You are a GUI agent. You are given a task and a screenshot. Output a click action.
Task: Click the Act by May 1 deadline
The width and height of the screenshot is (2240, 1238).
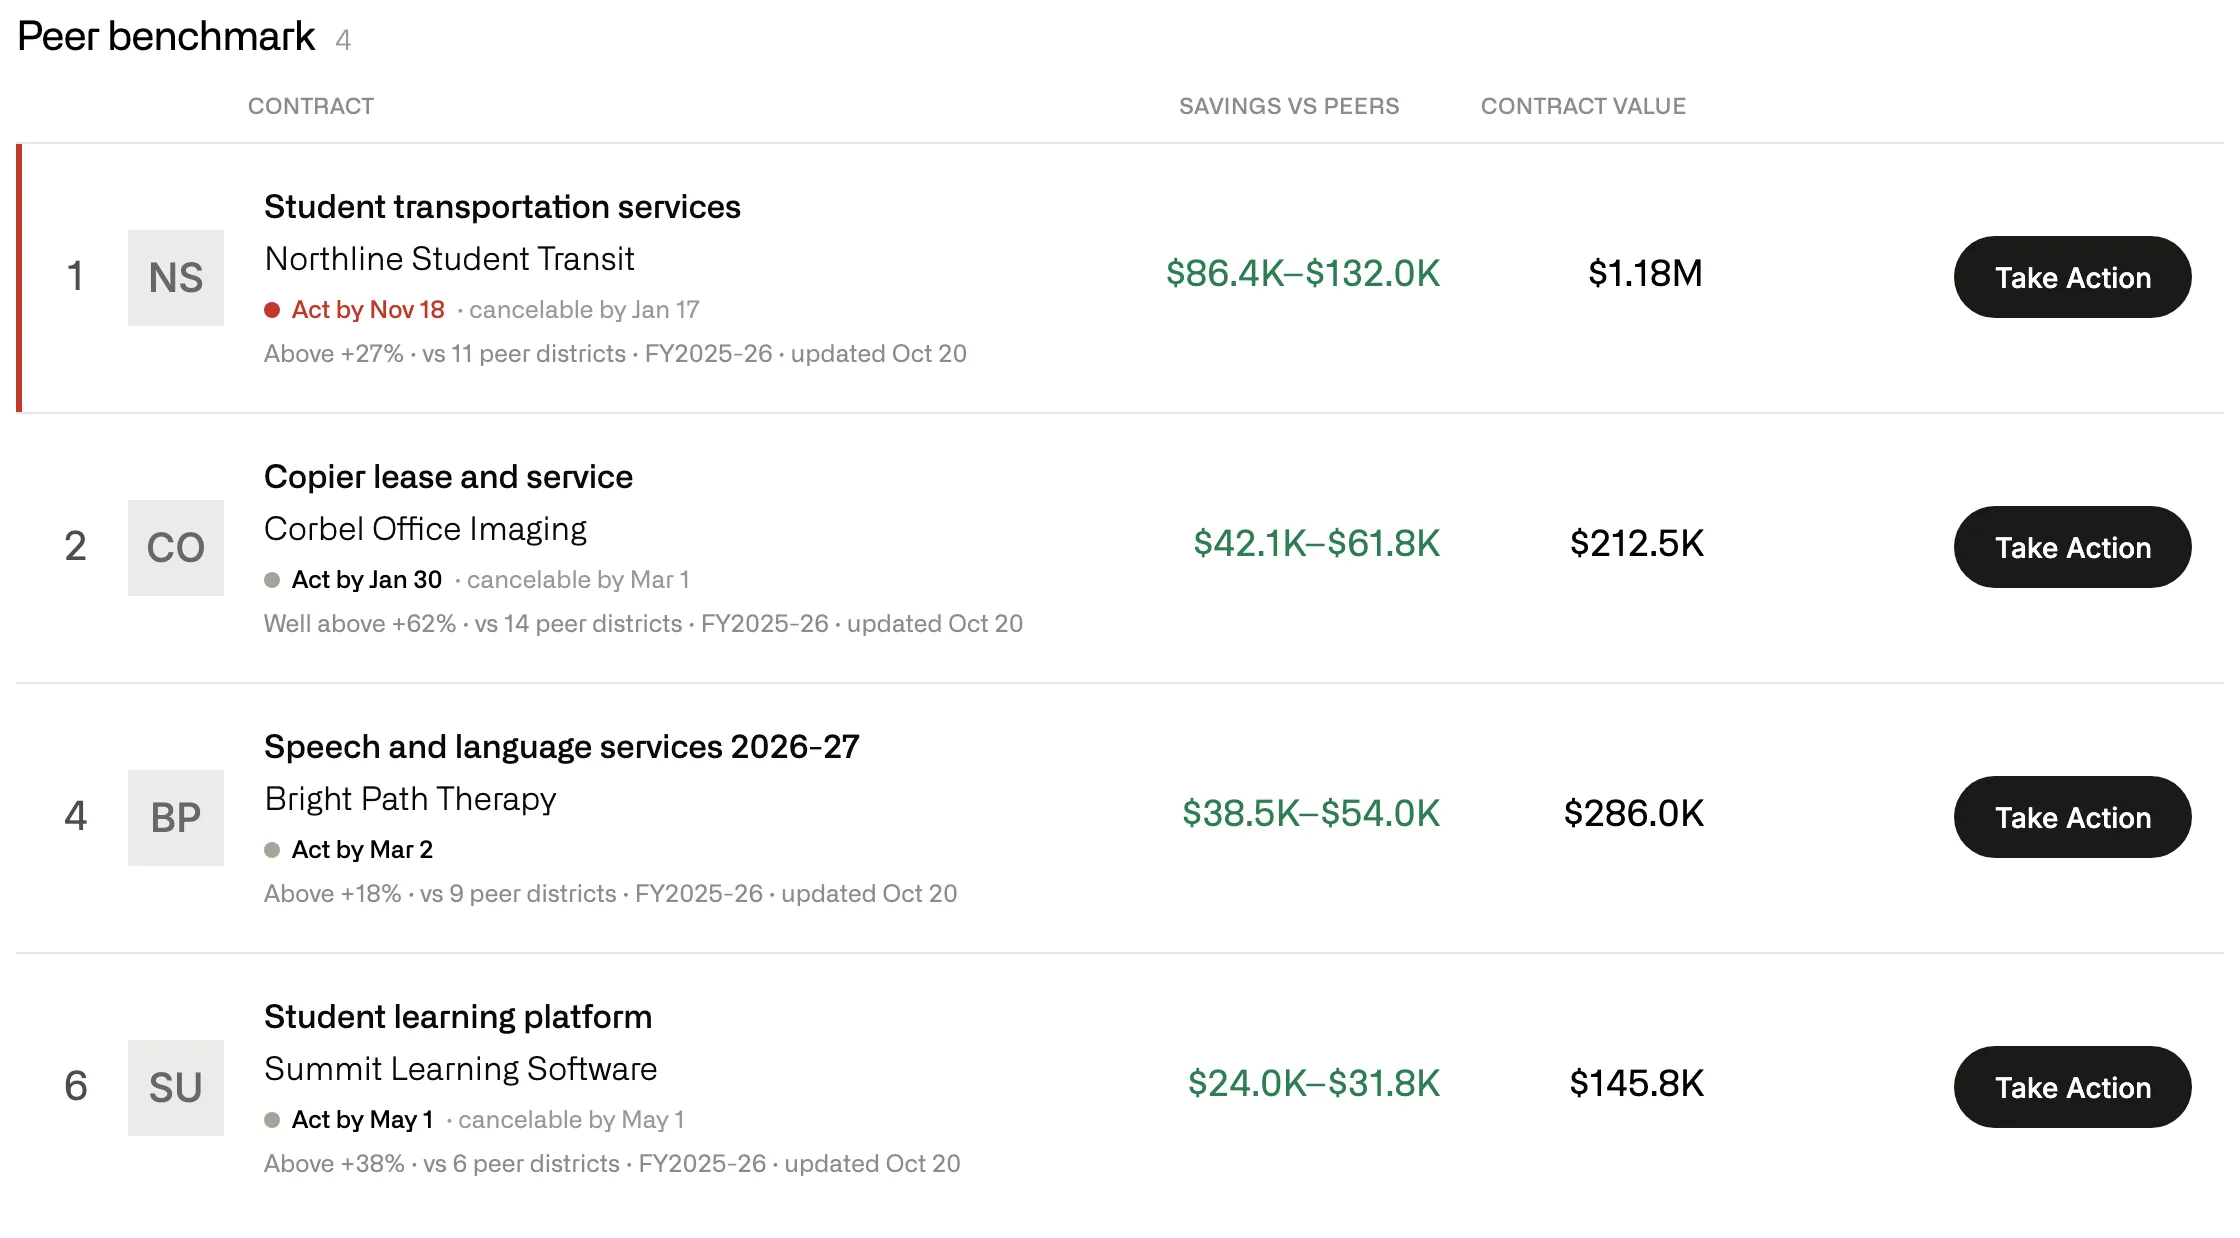tap(362, 1120)
